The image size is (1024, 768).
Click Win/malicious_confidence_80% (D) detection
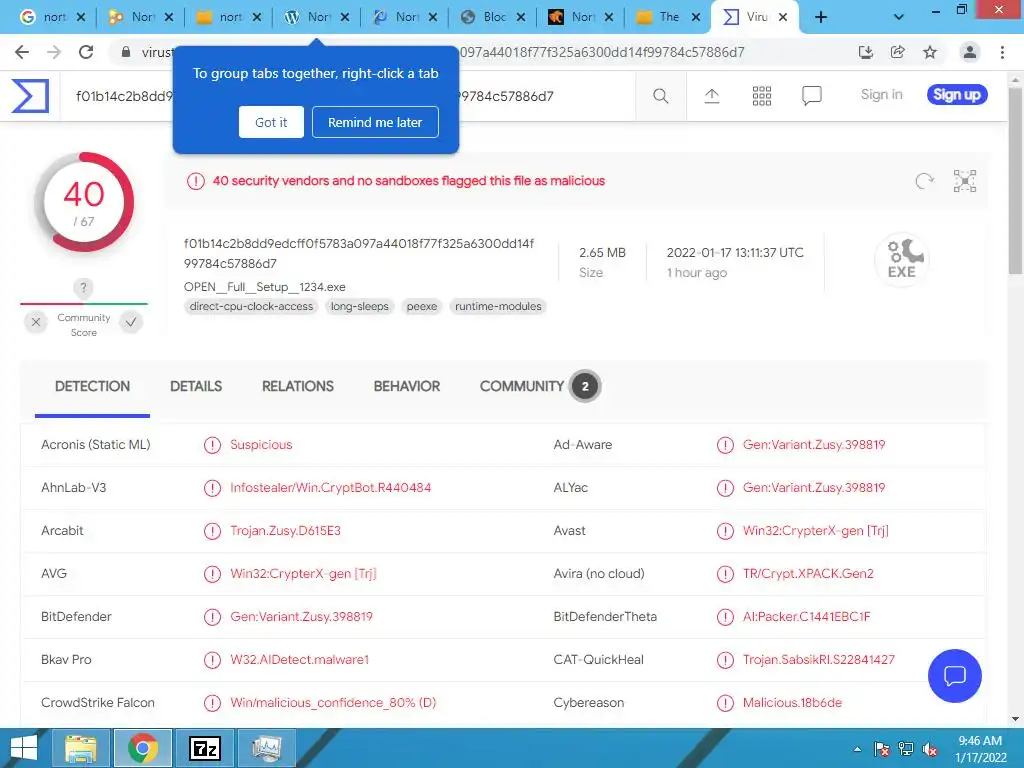pyautogui.click(x=333, y=703)
